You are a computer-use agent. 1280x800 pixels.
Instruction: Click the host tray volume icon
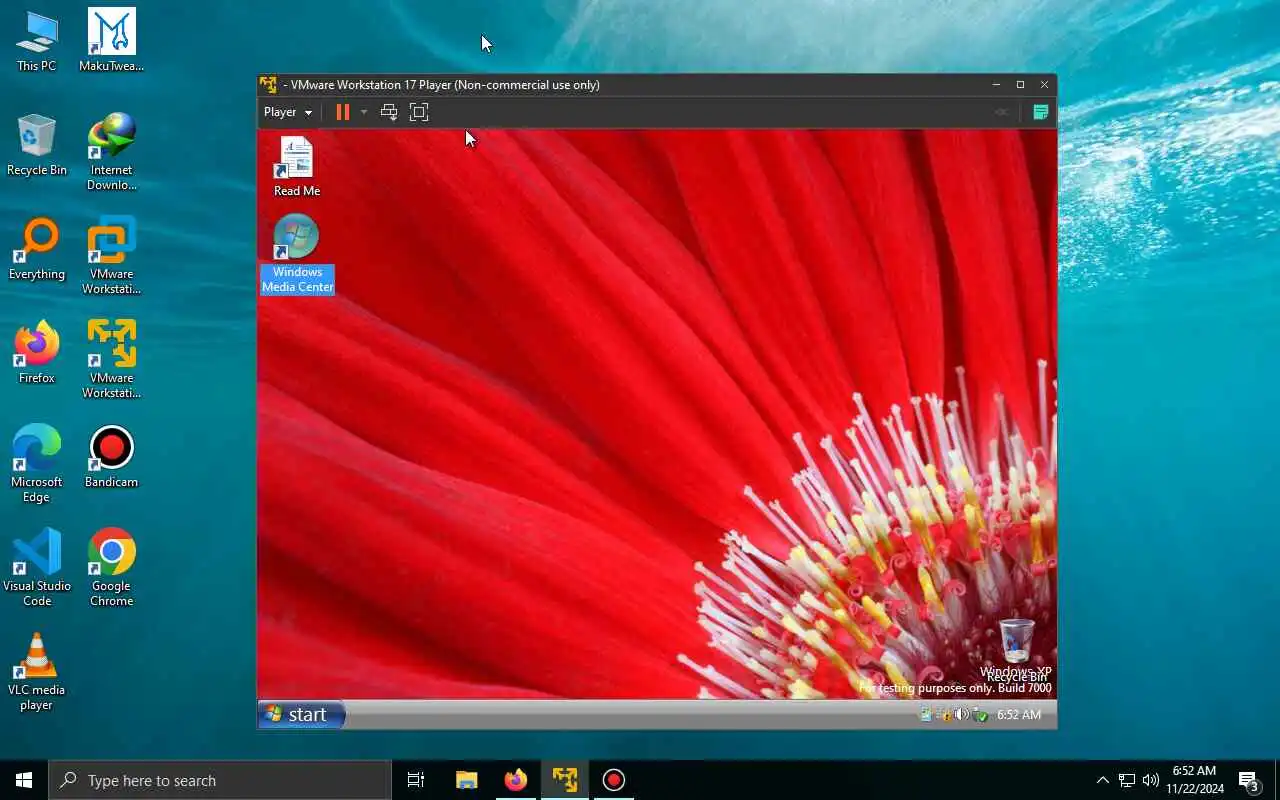click(1151, 780)
